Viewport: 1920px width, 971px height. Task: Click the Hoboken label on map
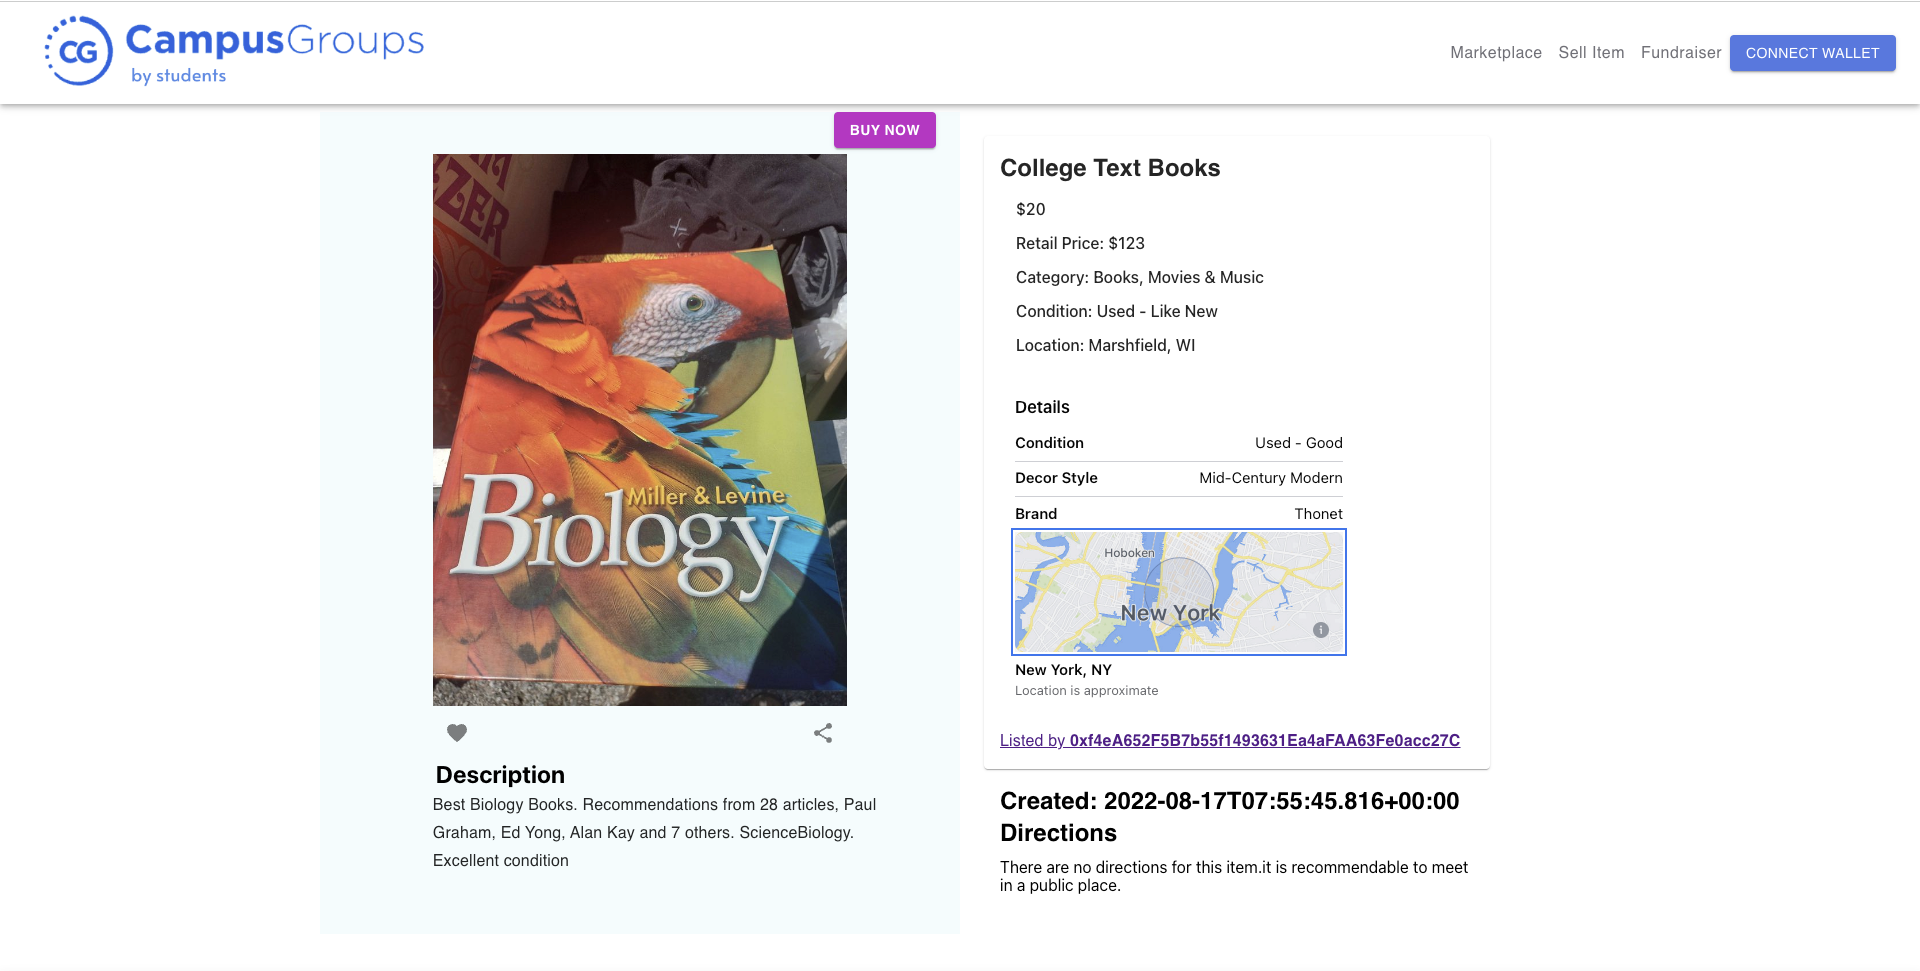[x=1129, y=553]
